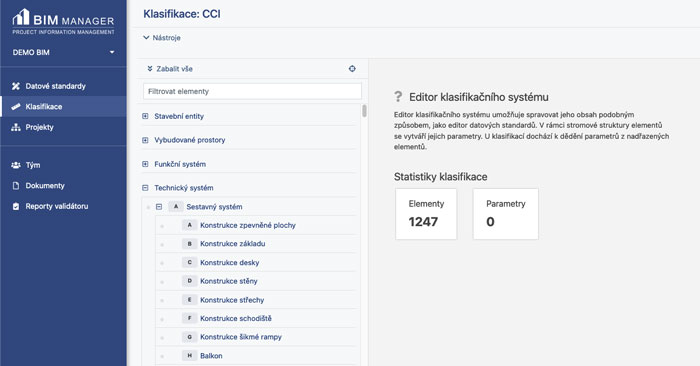Select Balkon element
700x366 pixels.
pyautogui.click(x=256, y=356)
